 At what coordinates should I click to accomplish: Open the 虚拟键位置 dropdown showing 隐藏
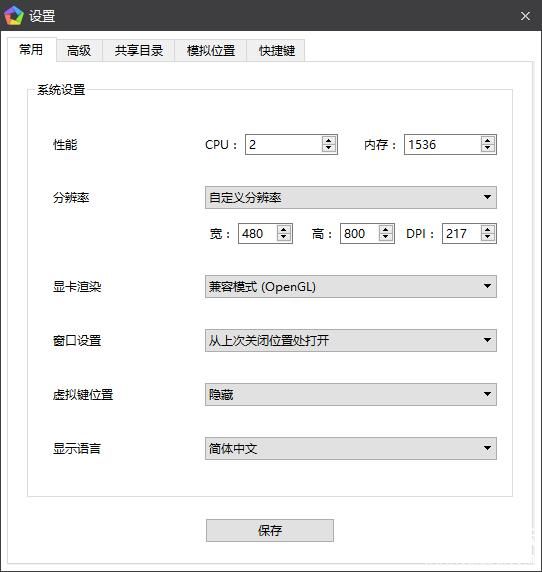tap(351, 394)
